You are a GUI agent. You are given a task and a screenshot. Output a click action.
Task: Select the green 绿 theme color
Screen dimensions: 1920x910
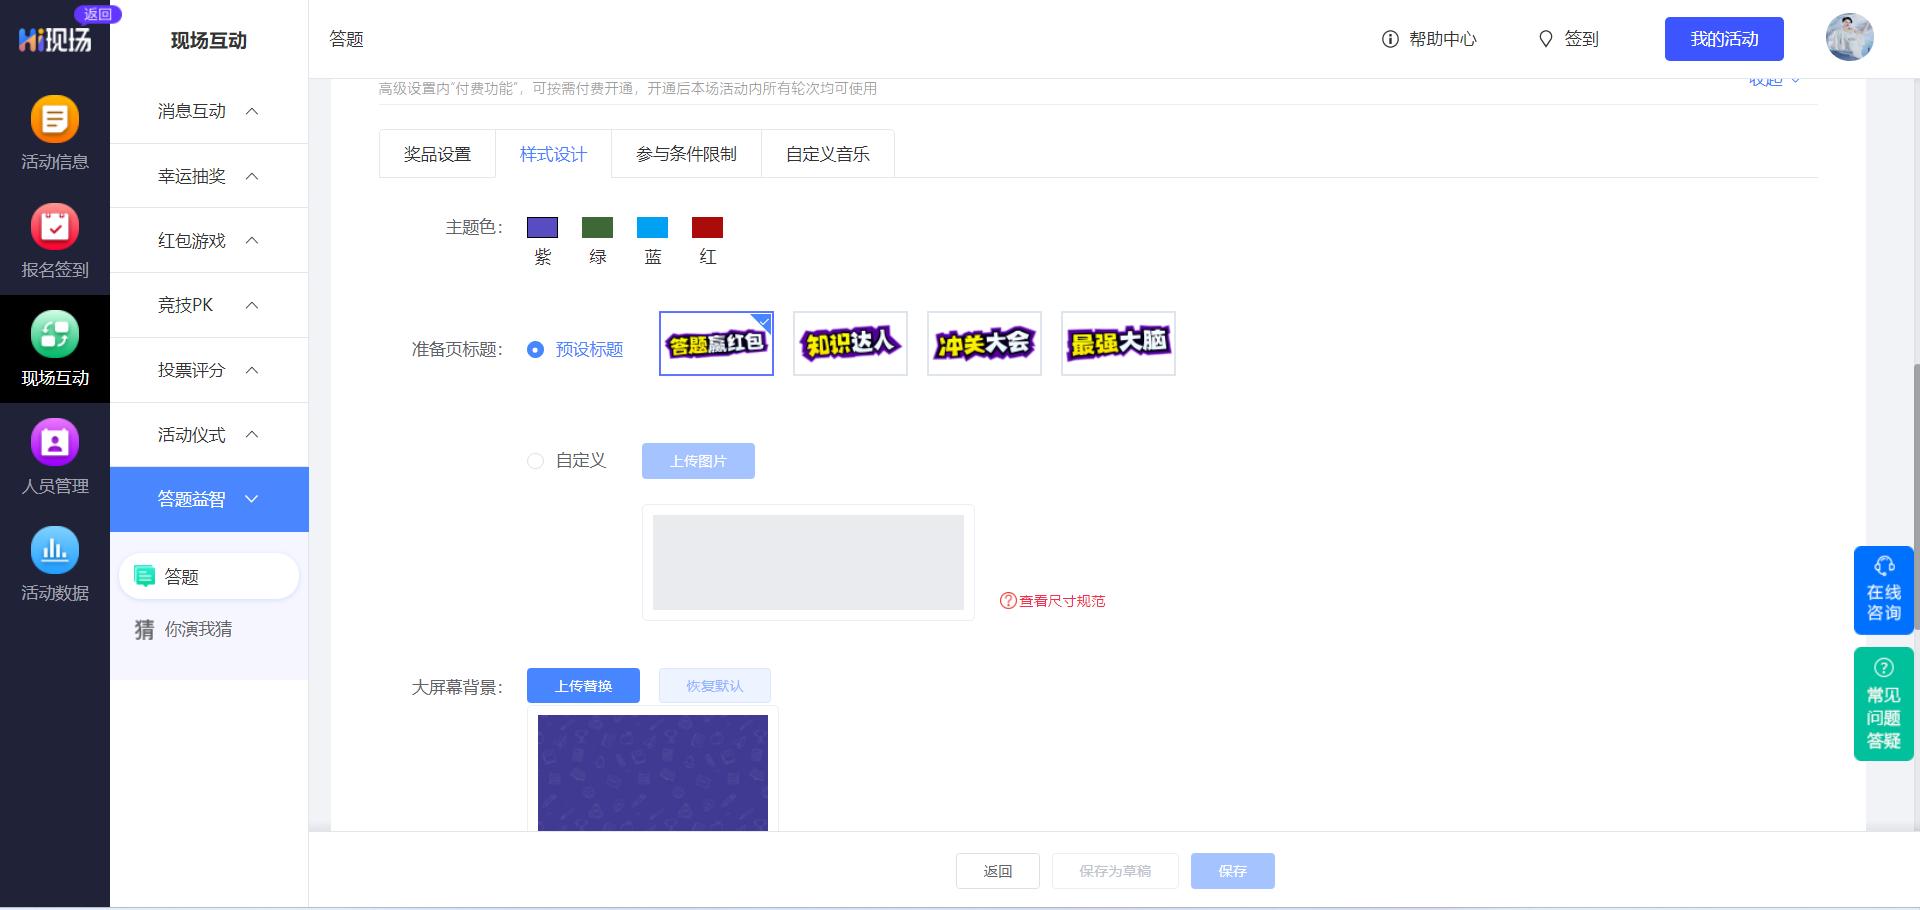[x=597, y=227]
